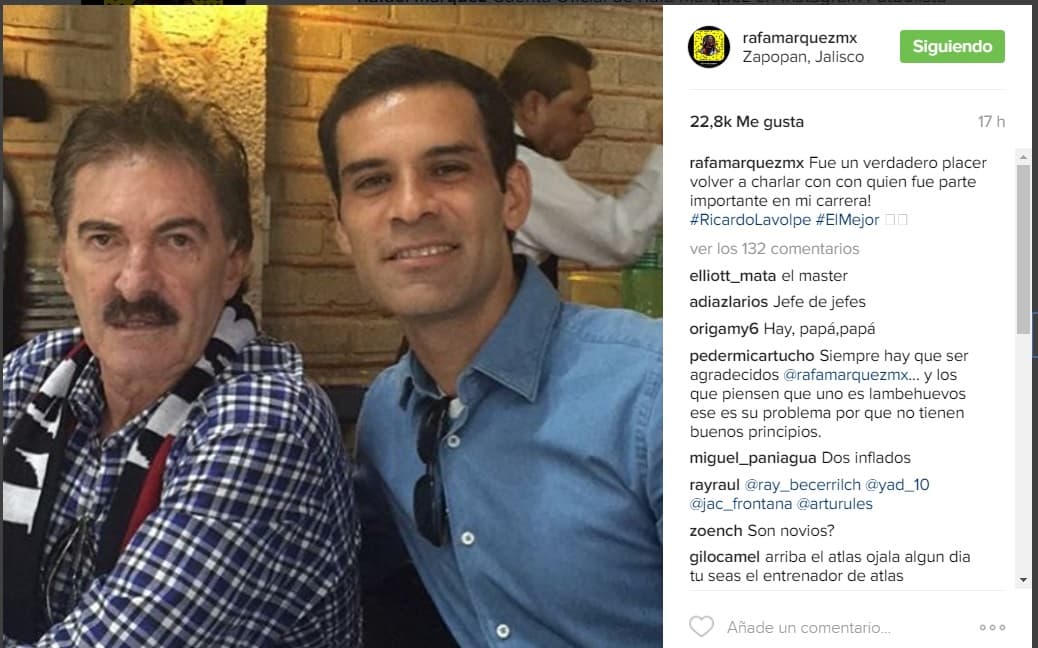1038x648 pixels.
Task: Open rafamarquezmx profile avatar
Action: click(x=708, y=47)
